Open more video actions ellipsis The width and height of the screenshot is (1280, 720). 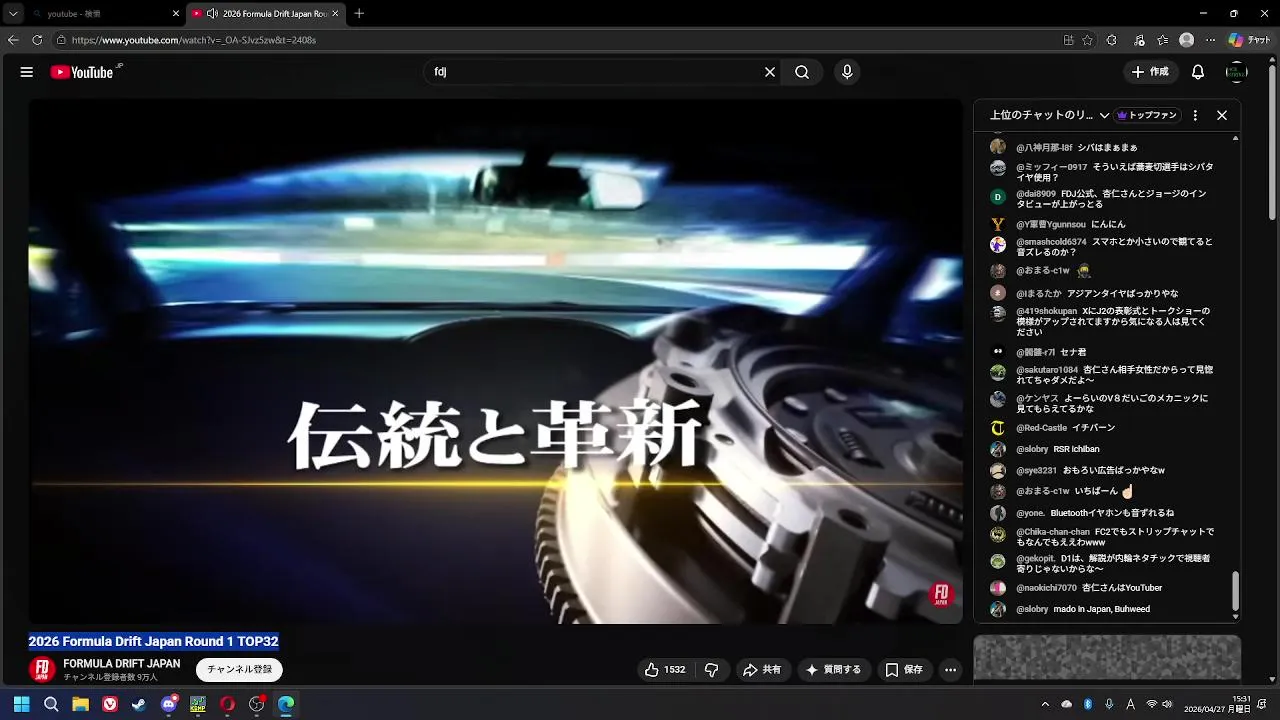pos(951,670)
